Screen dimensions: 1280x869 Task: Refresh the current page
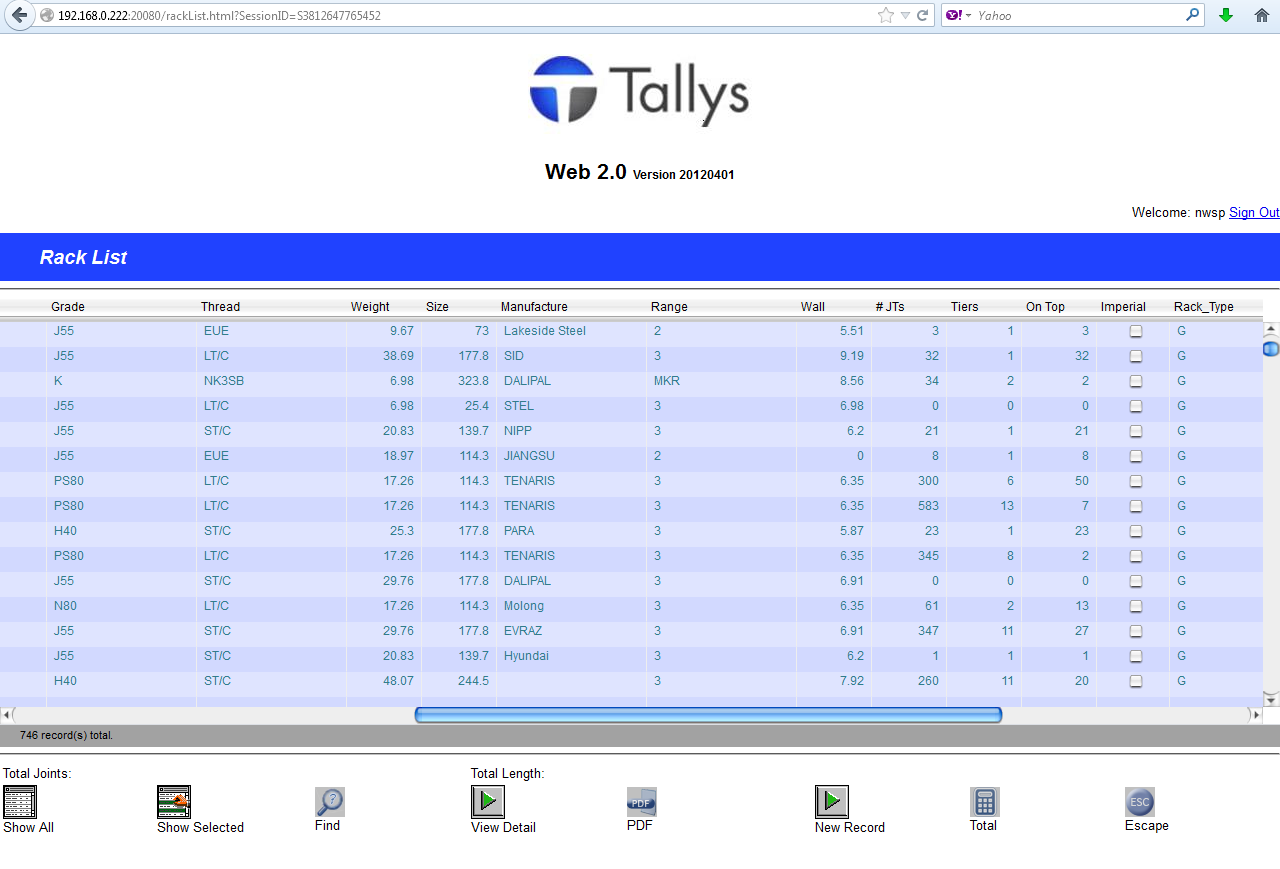pos(923,15)
